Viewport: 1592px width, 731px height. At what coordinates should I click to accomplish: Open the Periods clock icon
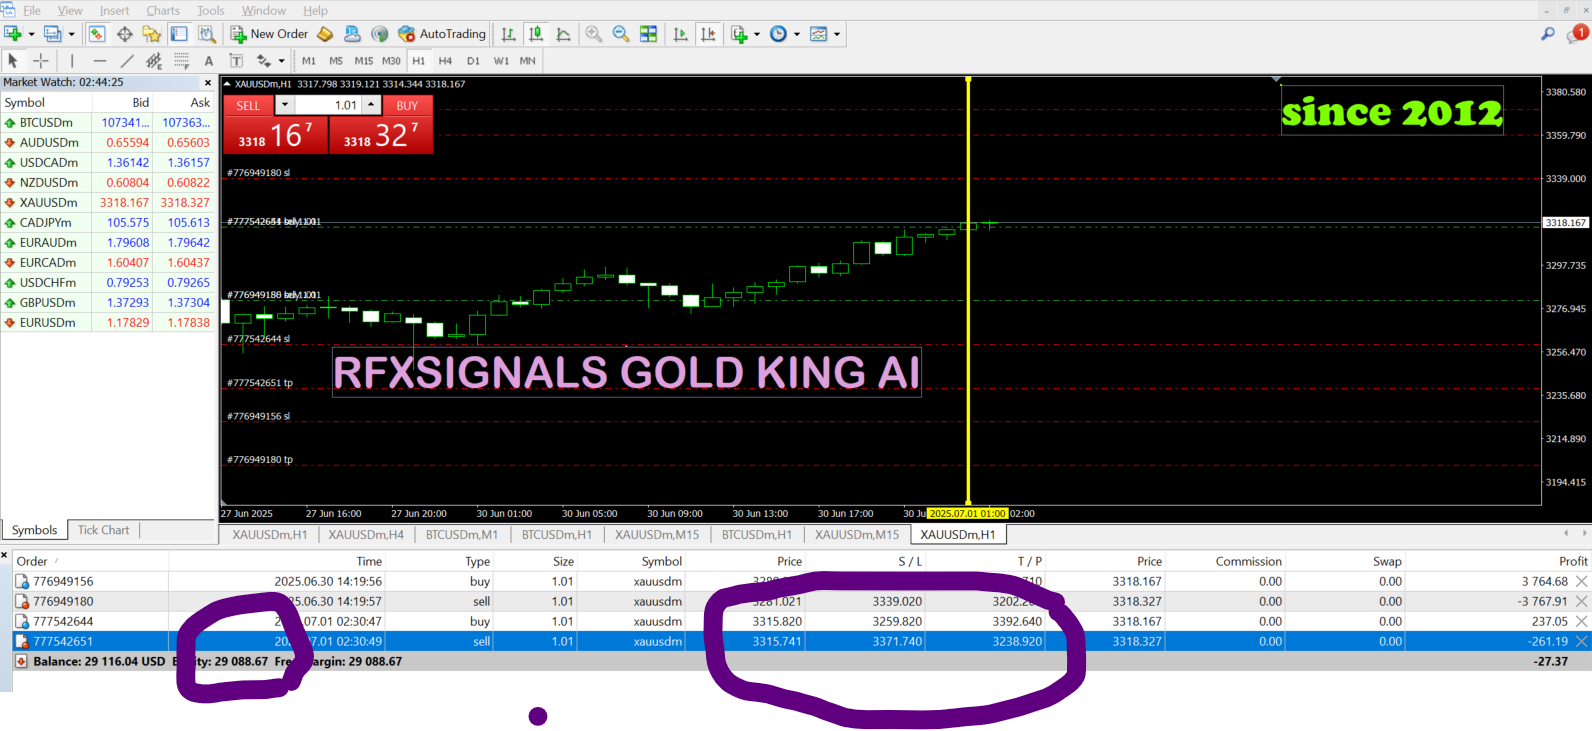click(x=778, y=34)
